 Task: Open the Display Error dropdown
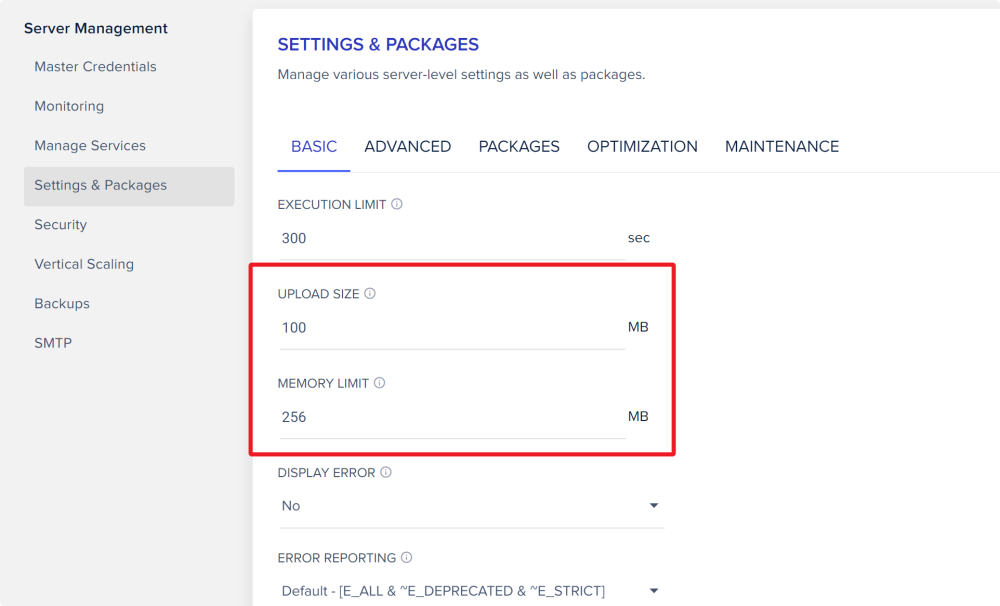pos(471,506)
